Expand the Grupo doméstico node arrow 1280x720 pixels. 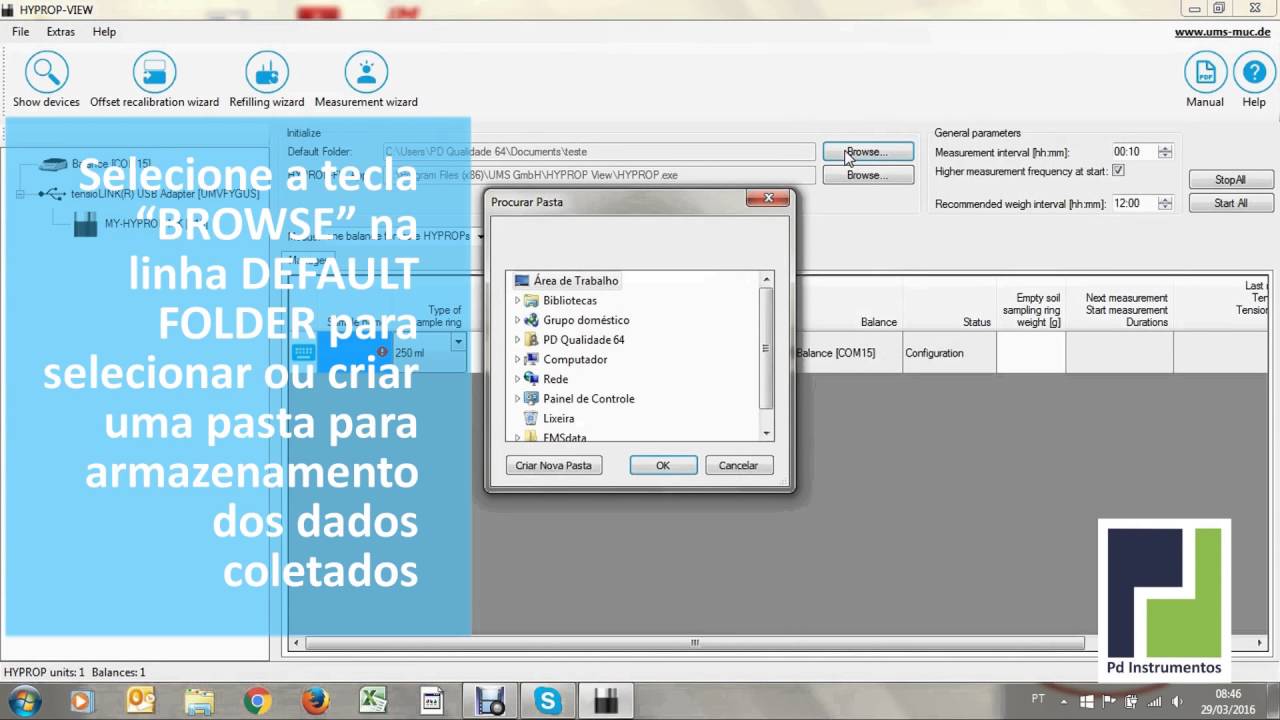click(x=517, y=320)
